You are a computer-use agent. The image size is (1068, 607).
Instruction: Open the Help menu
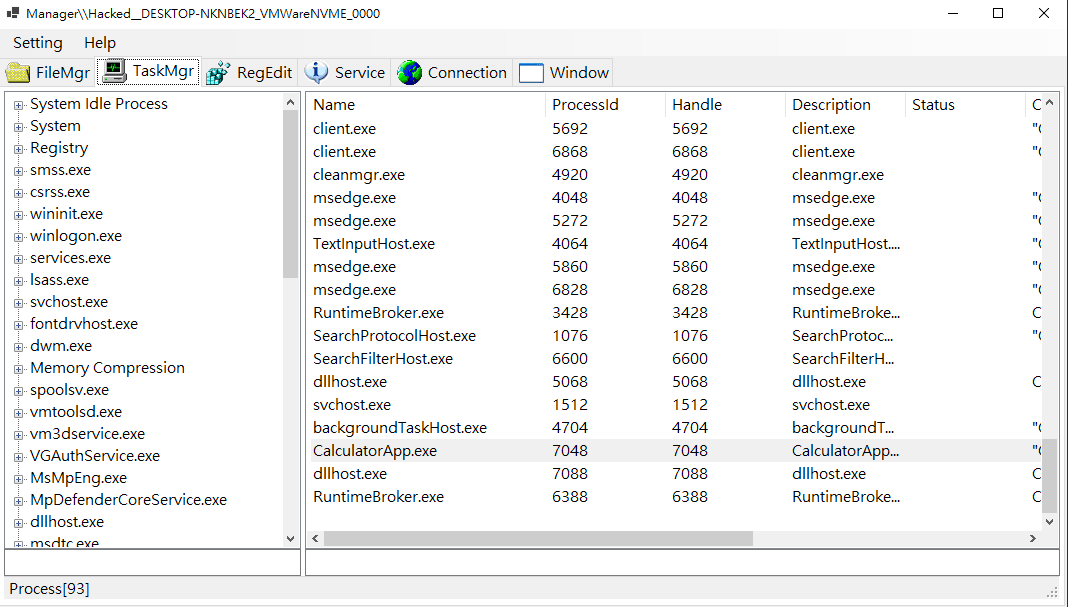[100, 43]
